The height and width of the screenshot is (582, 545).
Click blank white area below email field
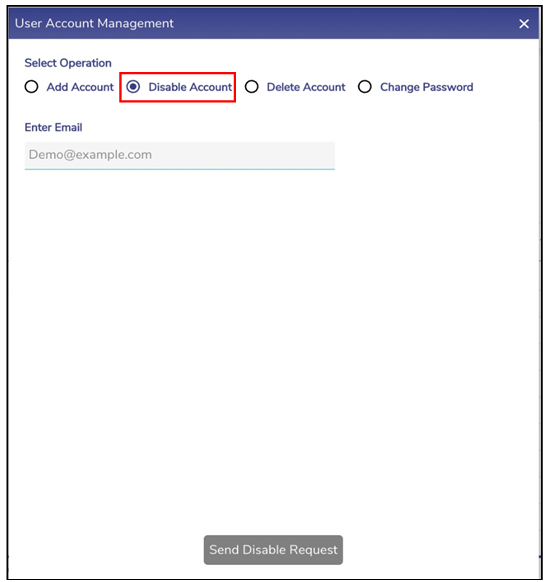tap(273, 334)
